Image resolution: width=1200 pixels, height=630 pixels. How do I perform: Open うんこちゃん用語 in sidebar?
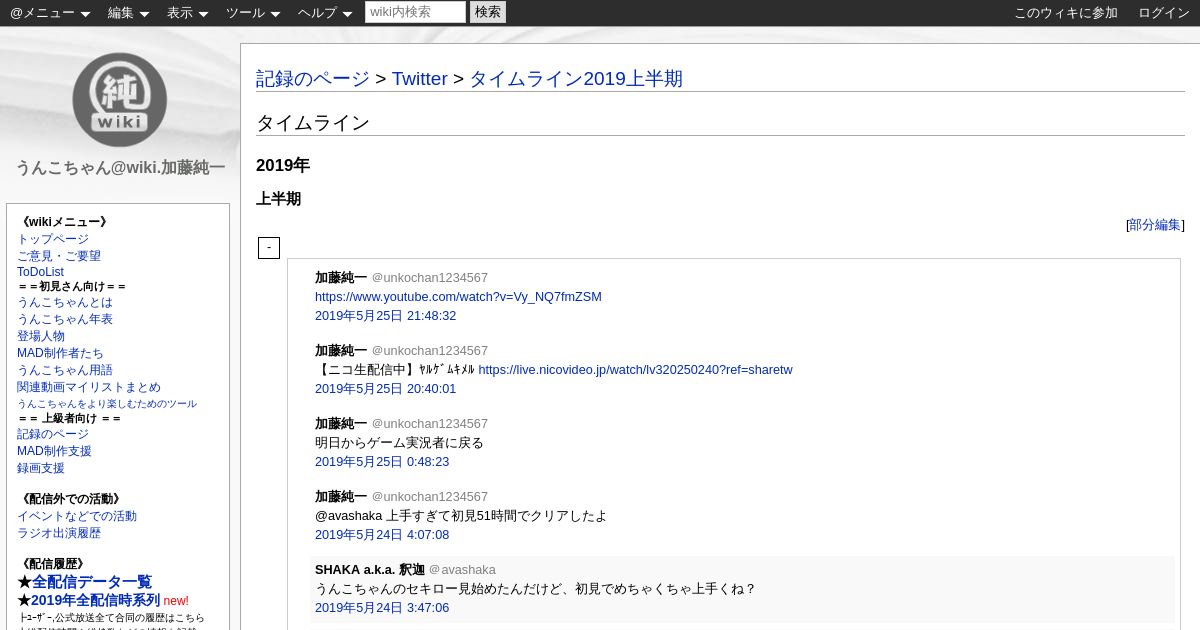click(x=65, y=370)
